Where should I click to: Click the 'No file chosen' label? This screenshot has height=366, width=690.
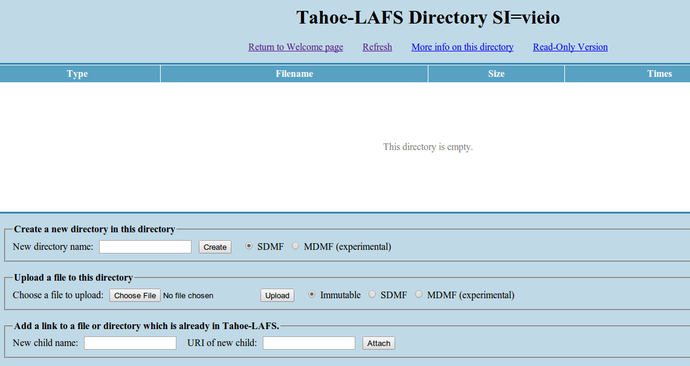[188, 296]
